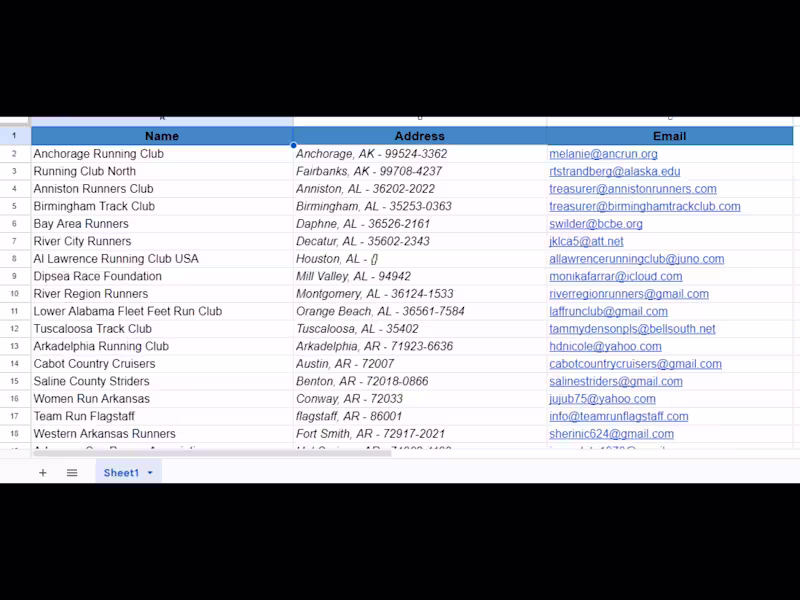800x600 pixels.
Task: Select address Austin, AR - 72007
Action: [419, 364]
